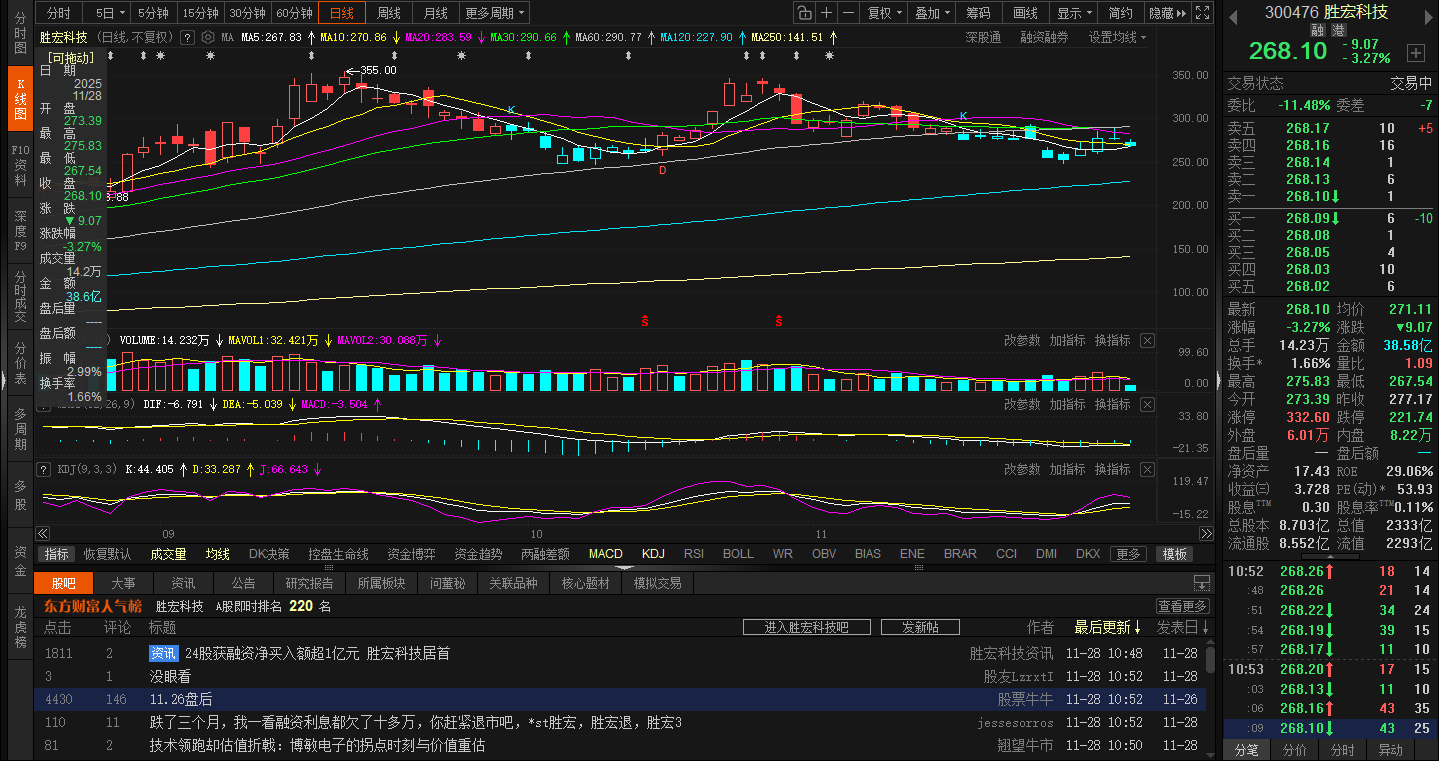Toggle 均线 overlay indicator
This screenshot has height=761, width=1439.
coord(218,554)
